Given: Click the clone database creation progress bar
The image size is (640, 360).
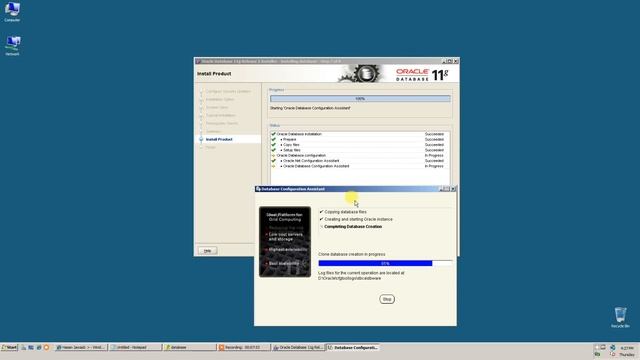Looking at the screenshot, I should [x=385, y=263].
